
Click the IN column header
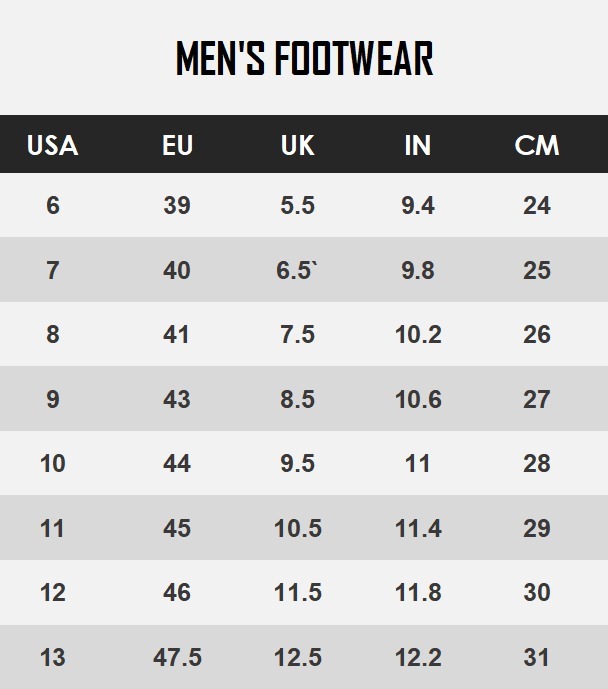coord(417,145)
